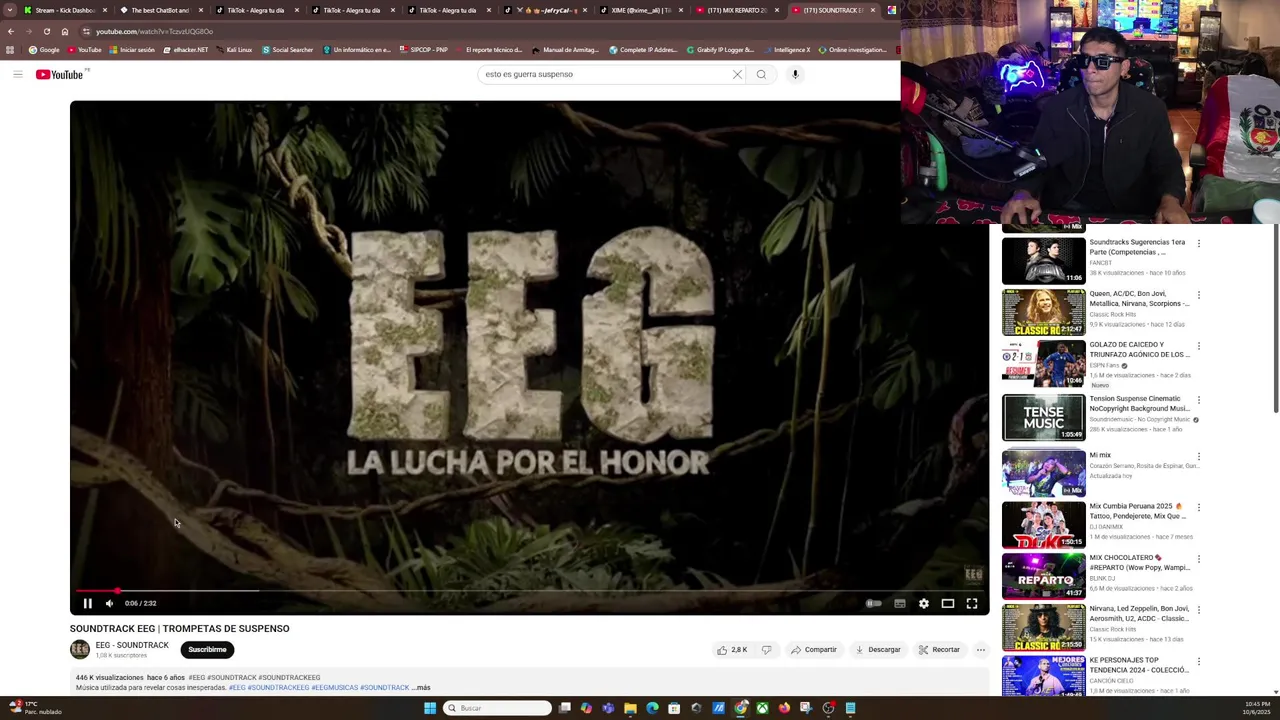Open options for Mi mix

click(x=1199, y=456)
